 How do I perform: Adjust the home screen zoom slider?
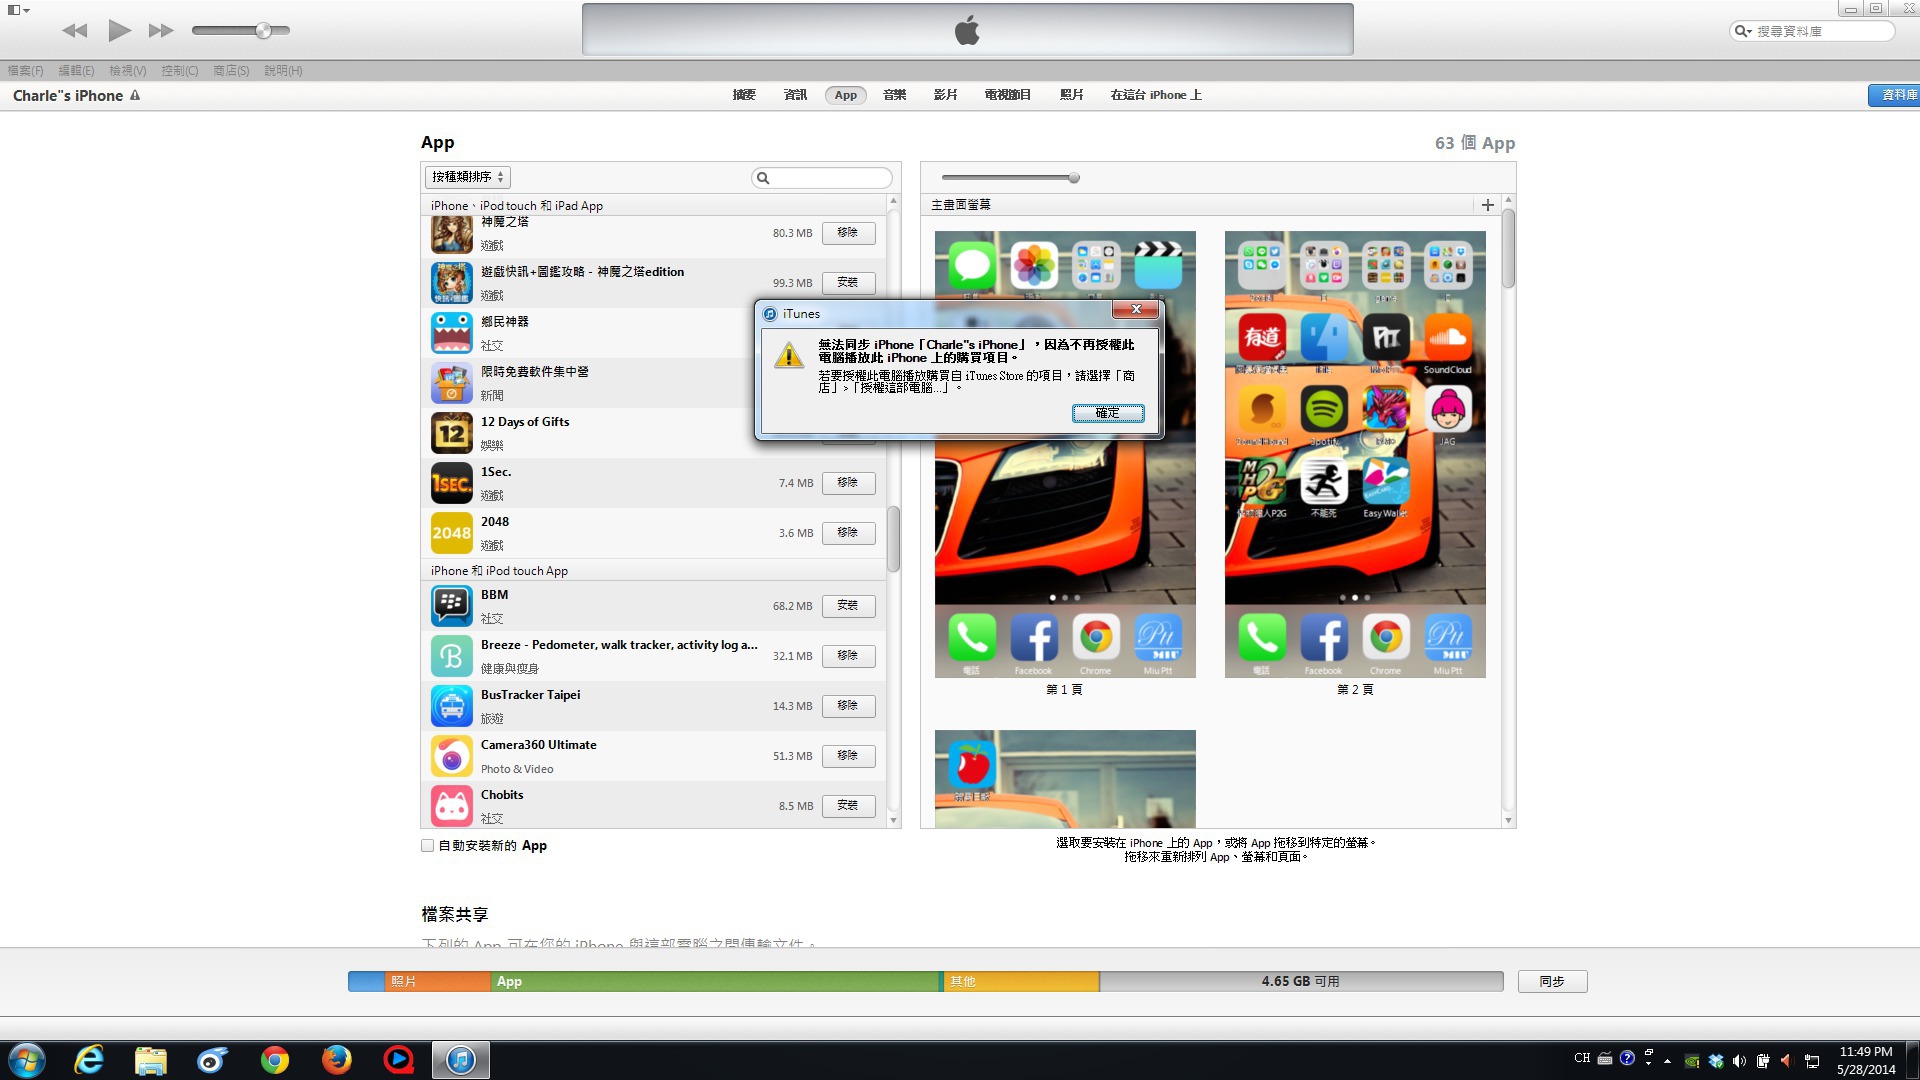(x=1074, y=178)
